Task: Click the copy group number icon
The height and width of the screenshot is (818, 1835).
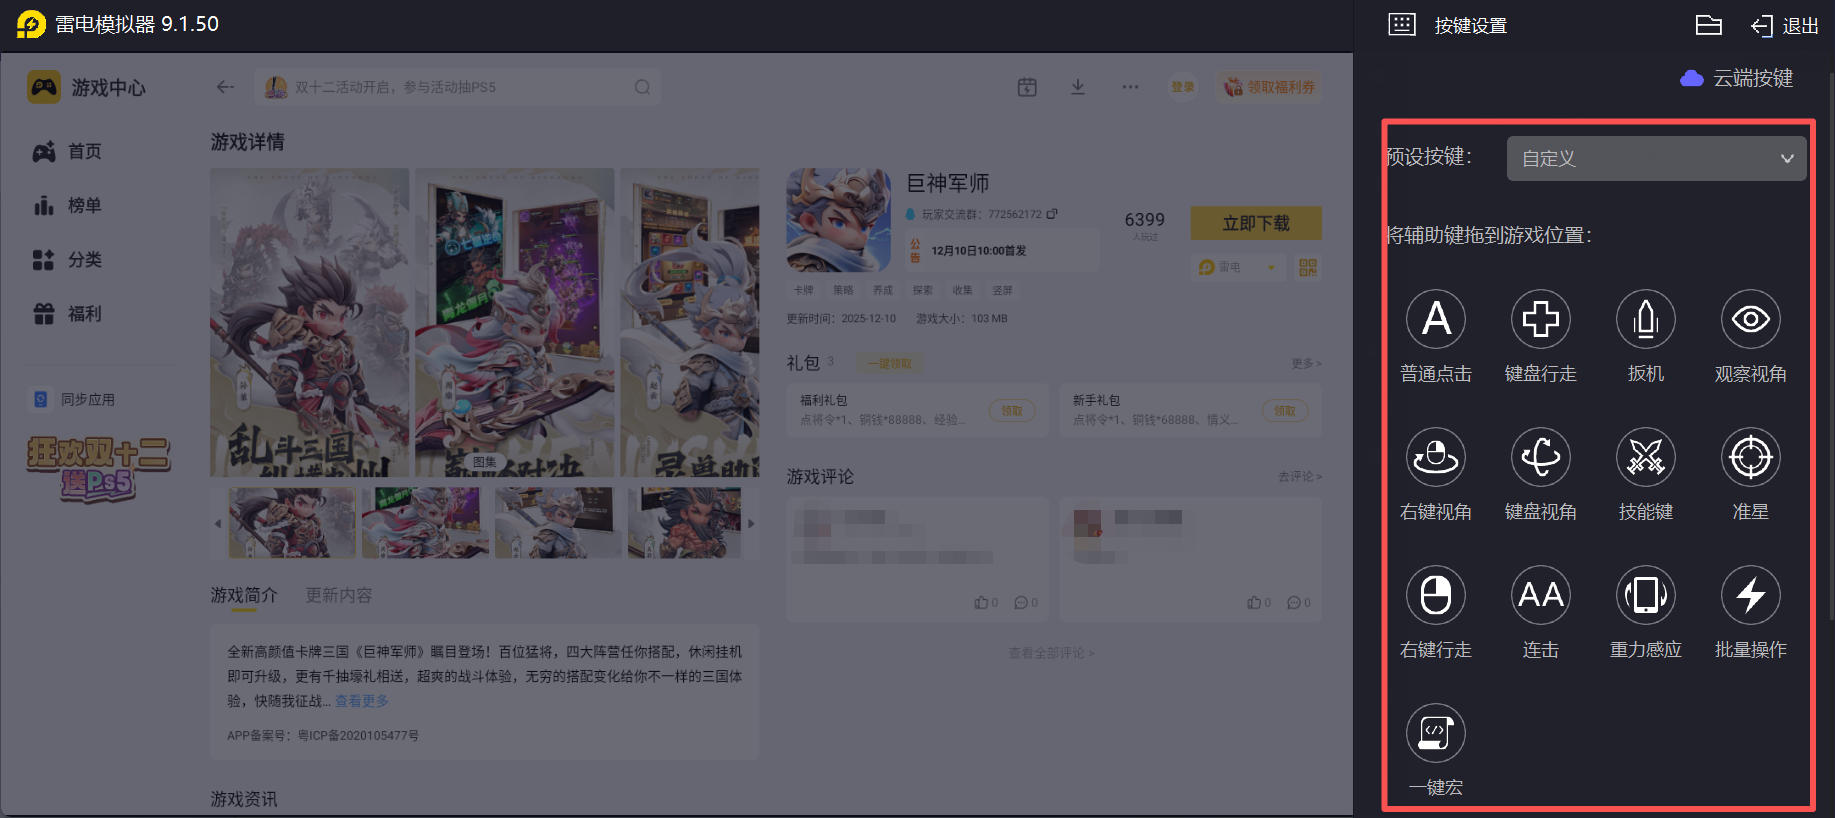Action: (x=1052, y=214)
